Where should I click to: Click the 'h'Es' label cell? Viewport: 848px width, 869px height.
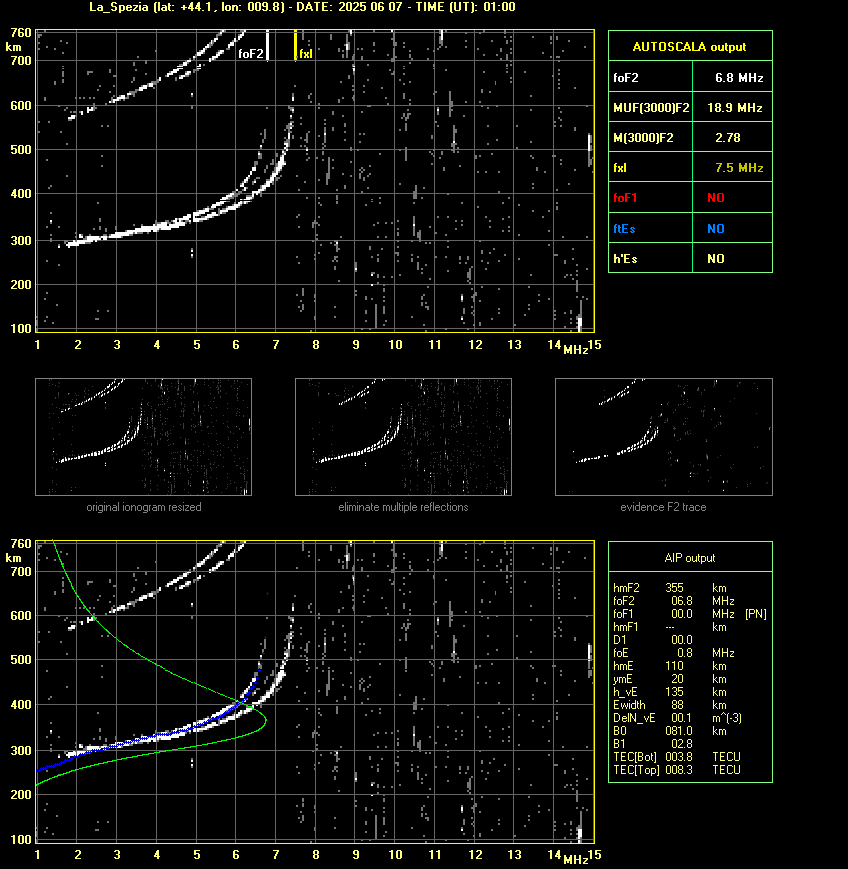click(651, 258)
